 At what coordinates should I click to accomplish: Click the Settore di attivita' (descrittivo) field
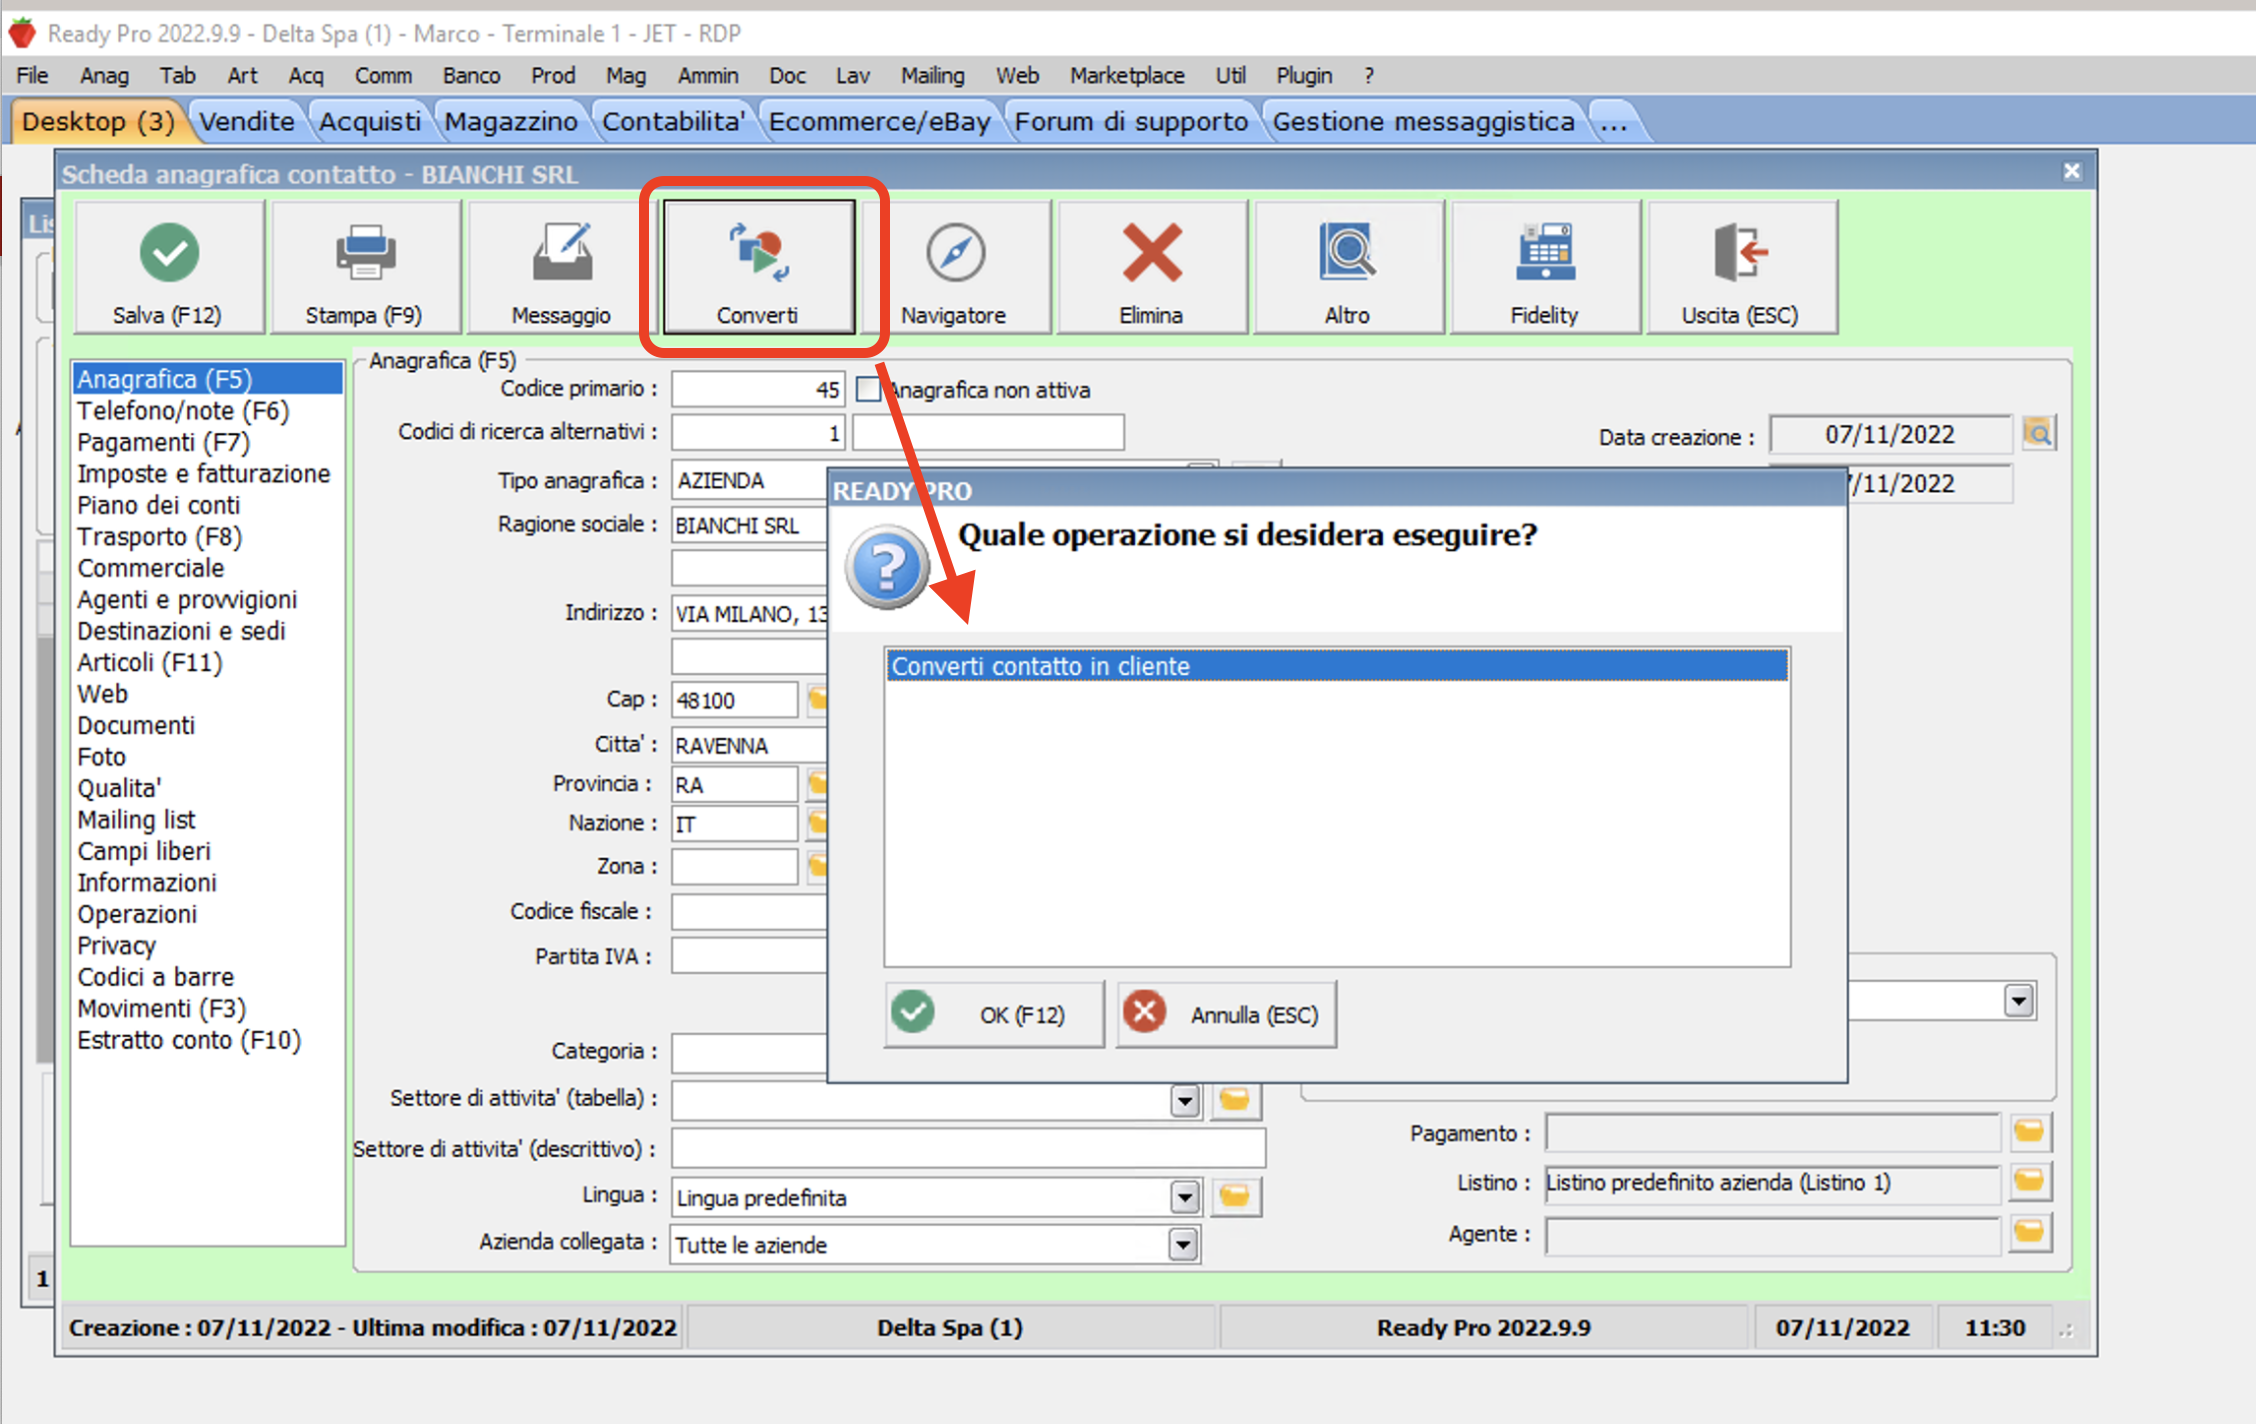pos(968,1148)
